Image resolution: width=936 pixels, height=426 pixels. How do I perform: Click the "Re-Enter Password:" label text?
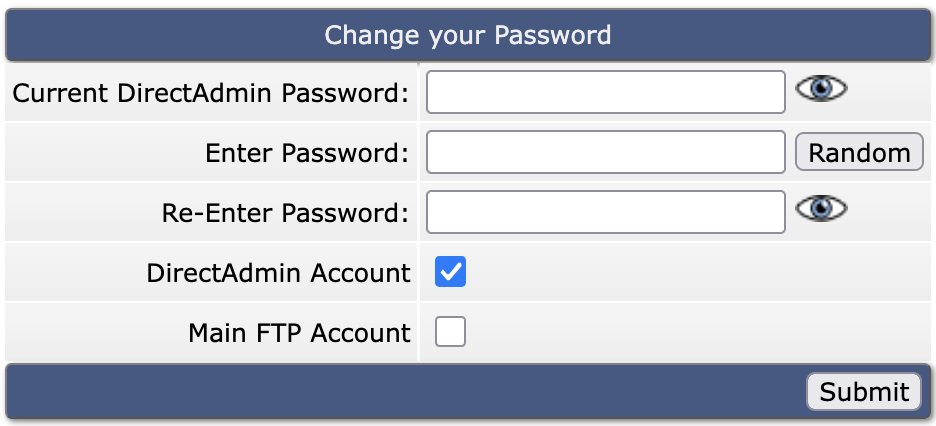285,213
